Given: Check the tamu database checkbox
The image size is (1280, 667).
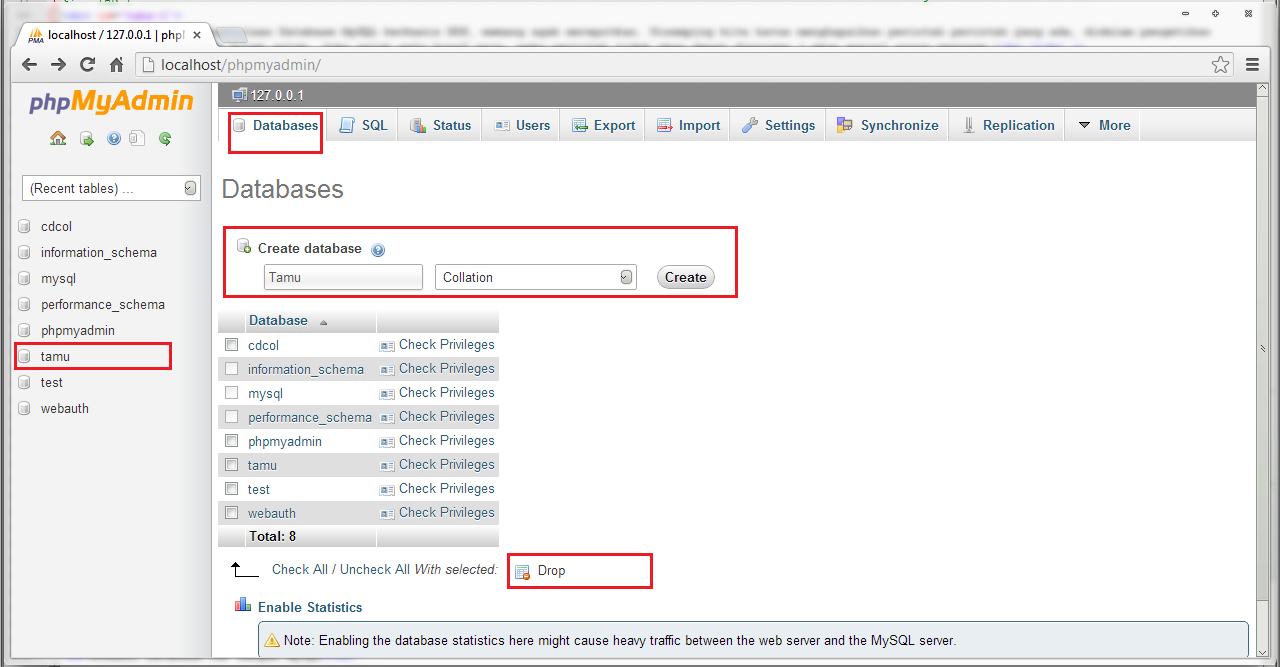Looking at the screenshot, I should coord(232,465).
